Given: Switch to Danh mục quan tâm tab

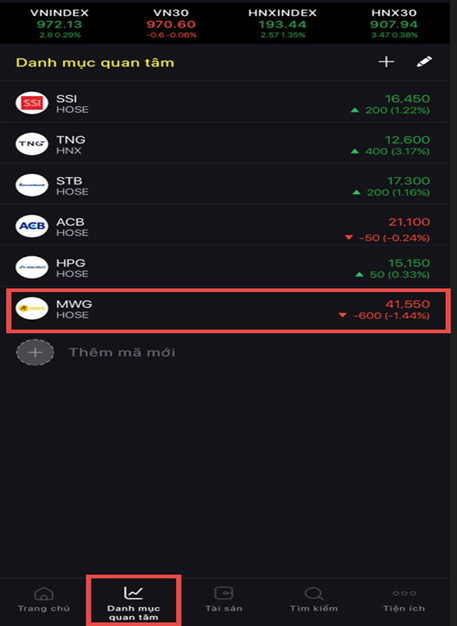Looking at the screenshot, I should [x=134, y=601].
